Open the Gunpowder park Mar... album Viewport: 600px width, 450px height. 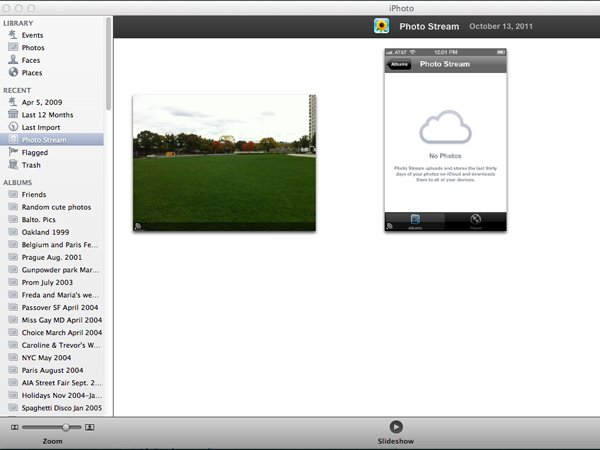[x=52, y=270]
